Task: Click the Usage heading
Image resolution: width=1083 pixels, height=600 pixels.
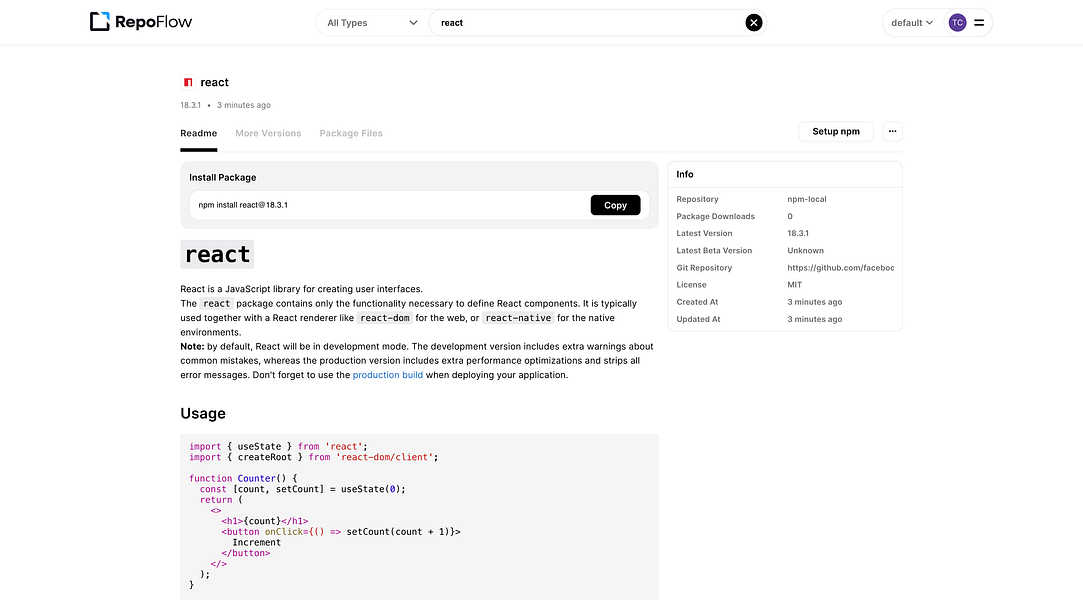Action: coord(203,413)
